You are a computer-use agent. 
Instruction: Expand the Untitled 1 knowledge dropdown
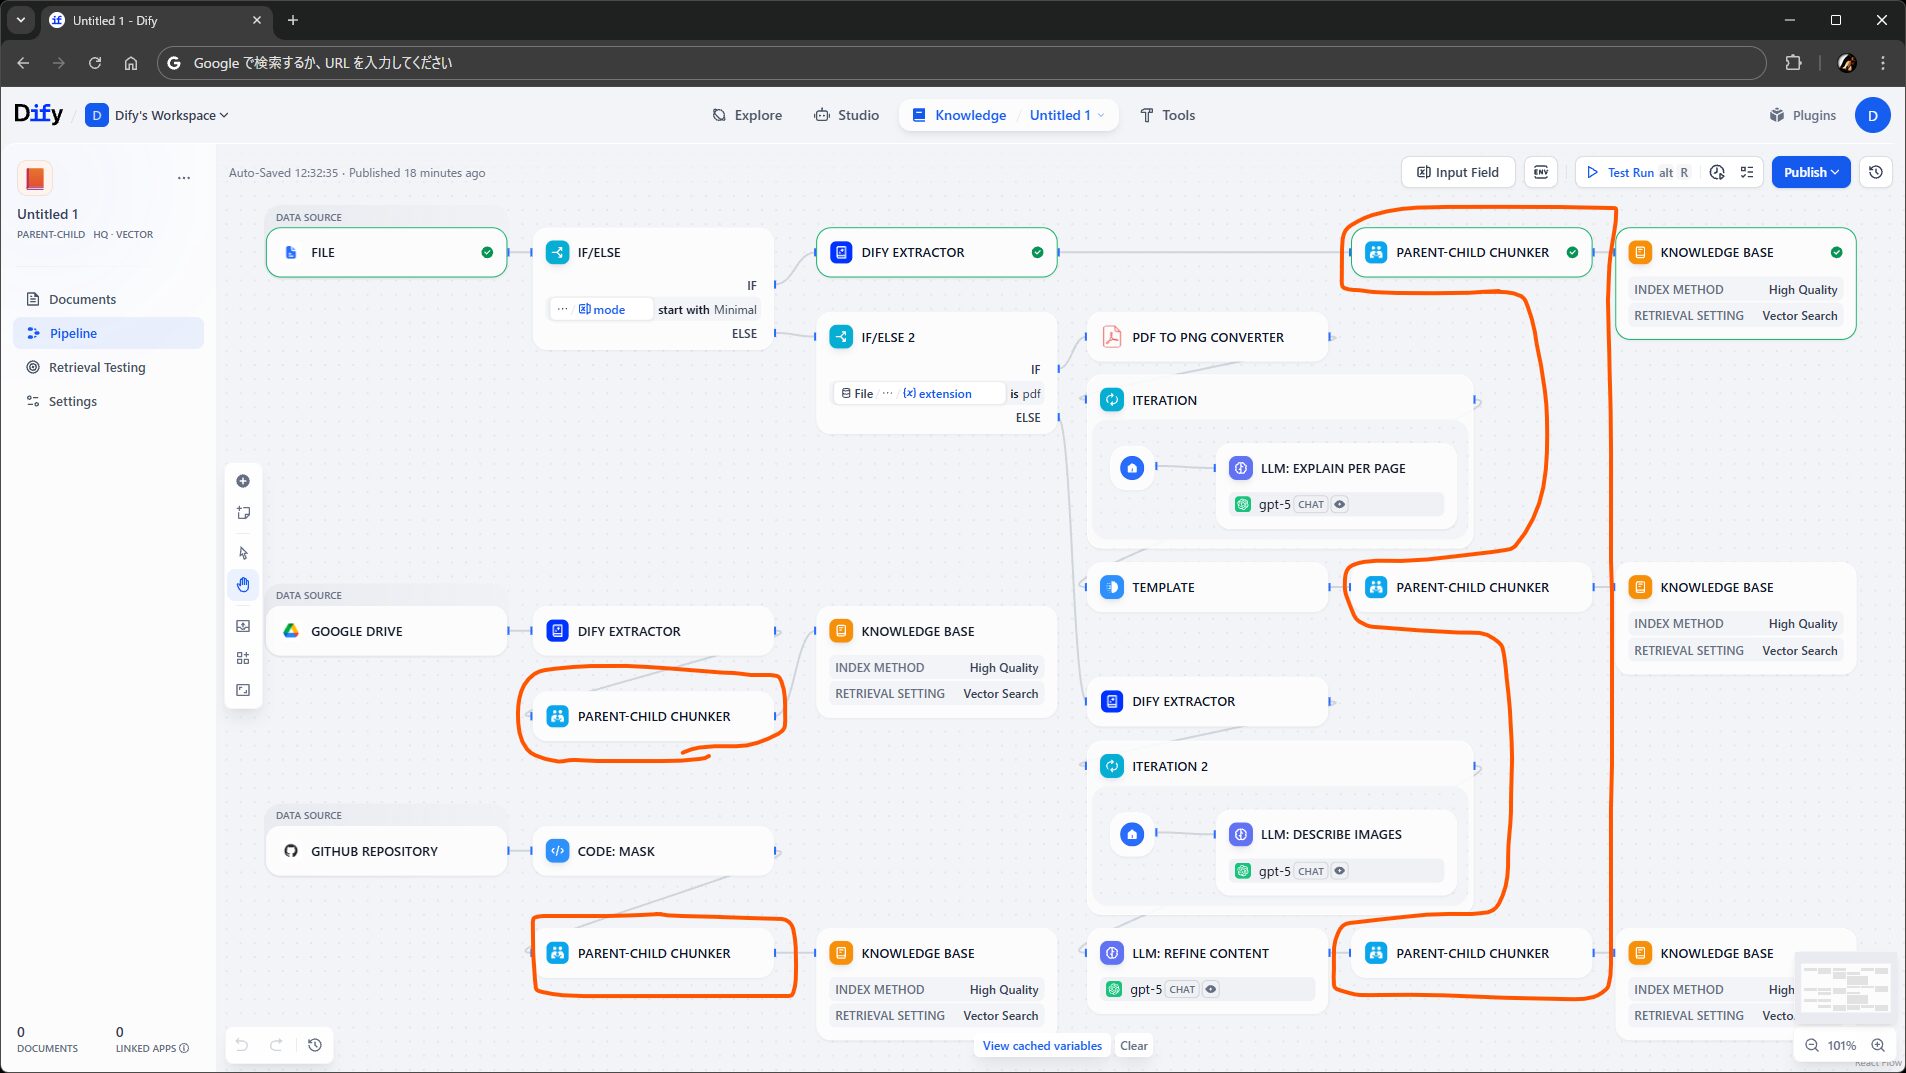[1066, 115]
